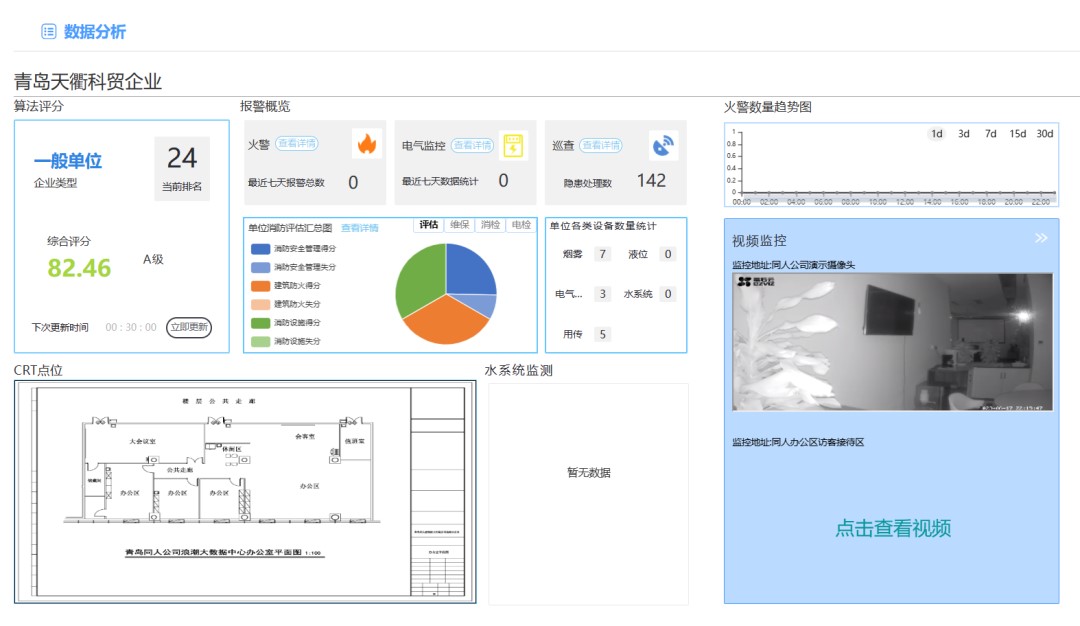Switch to the 消检 tab
Image resolution: width=1080 pixels, height=626 pixels.
pyautogui.click(x=490, y=225)
